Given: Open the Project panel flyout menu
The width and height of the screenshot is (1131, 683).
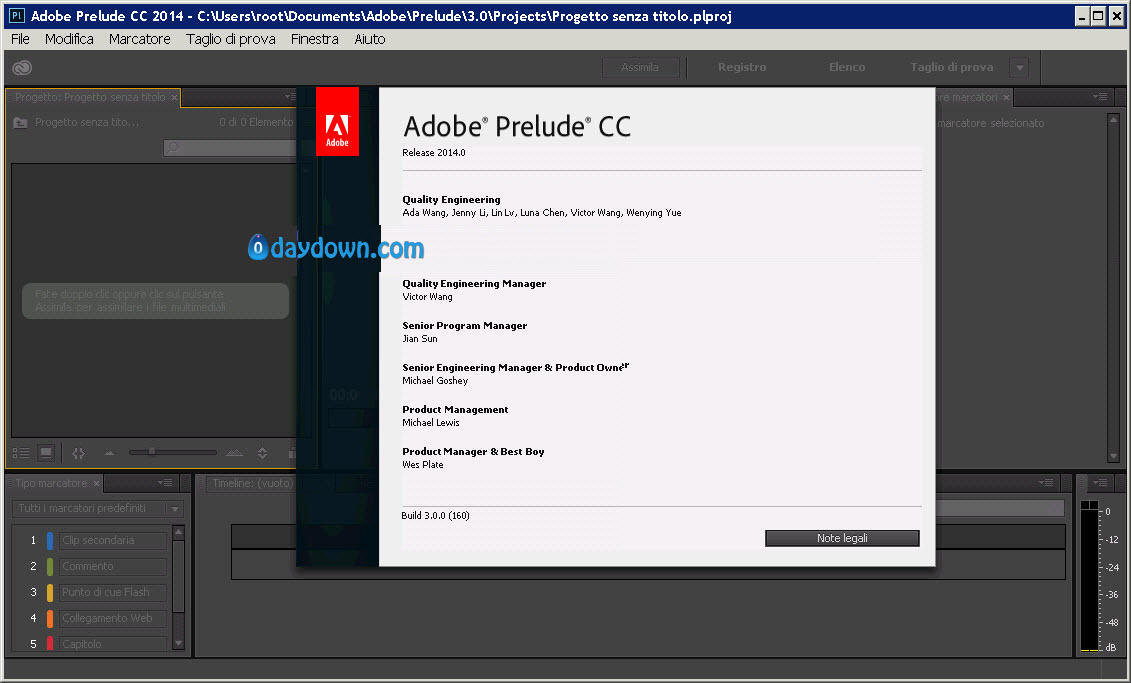Looking at the screenshot, I should [x=289, y=97].
